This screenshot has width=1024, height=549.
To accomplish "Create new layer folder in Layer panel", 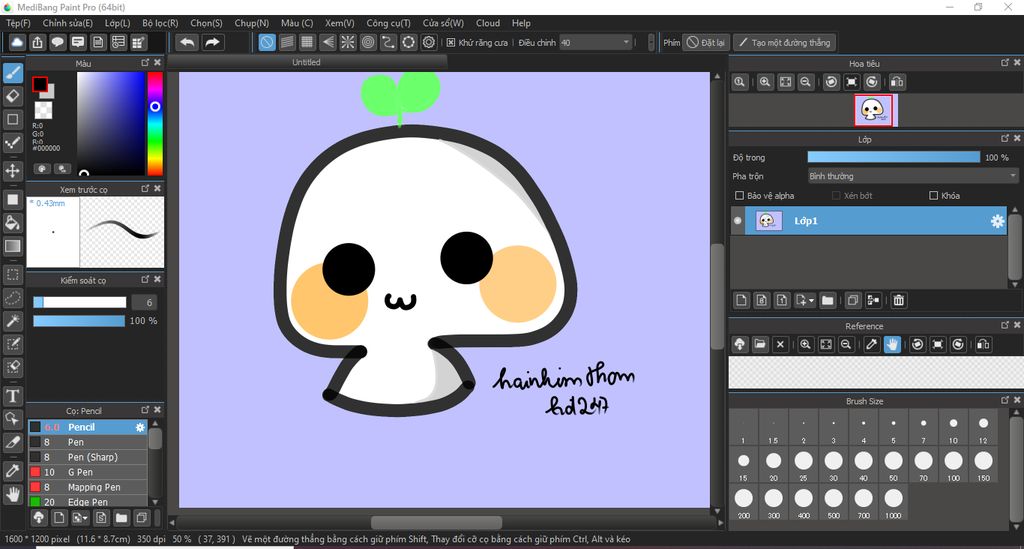I will [x=827, y=300].
